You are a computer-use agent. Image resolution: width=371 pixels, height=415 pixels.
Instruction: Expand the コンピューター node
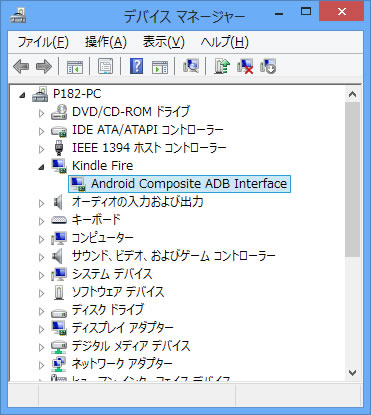pos(41,239)
